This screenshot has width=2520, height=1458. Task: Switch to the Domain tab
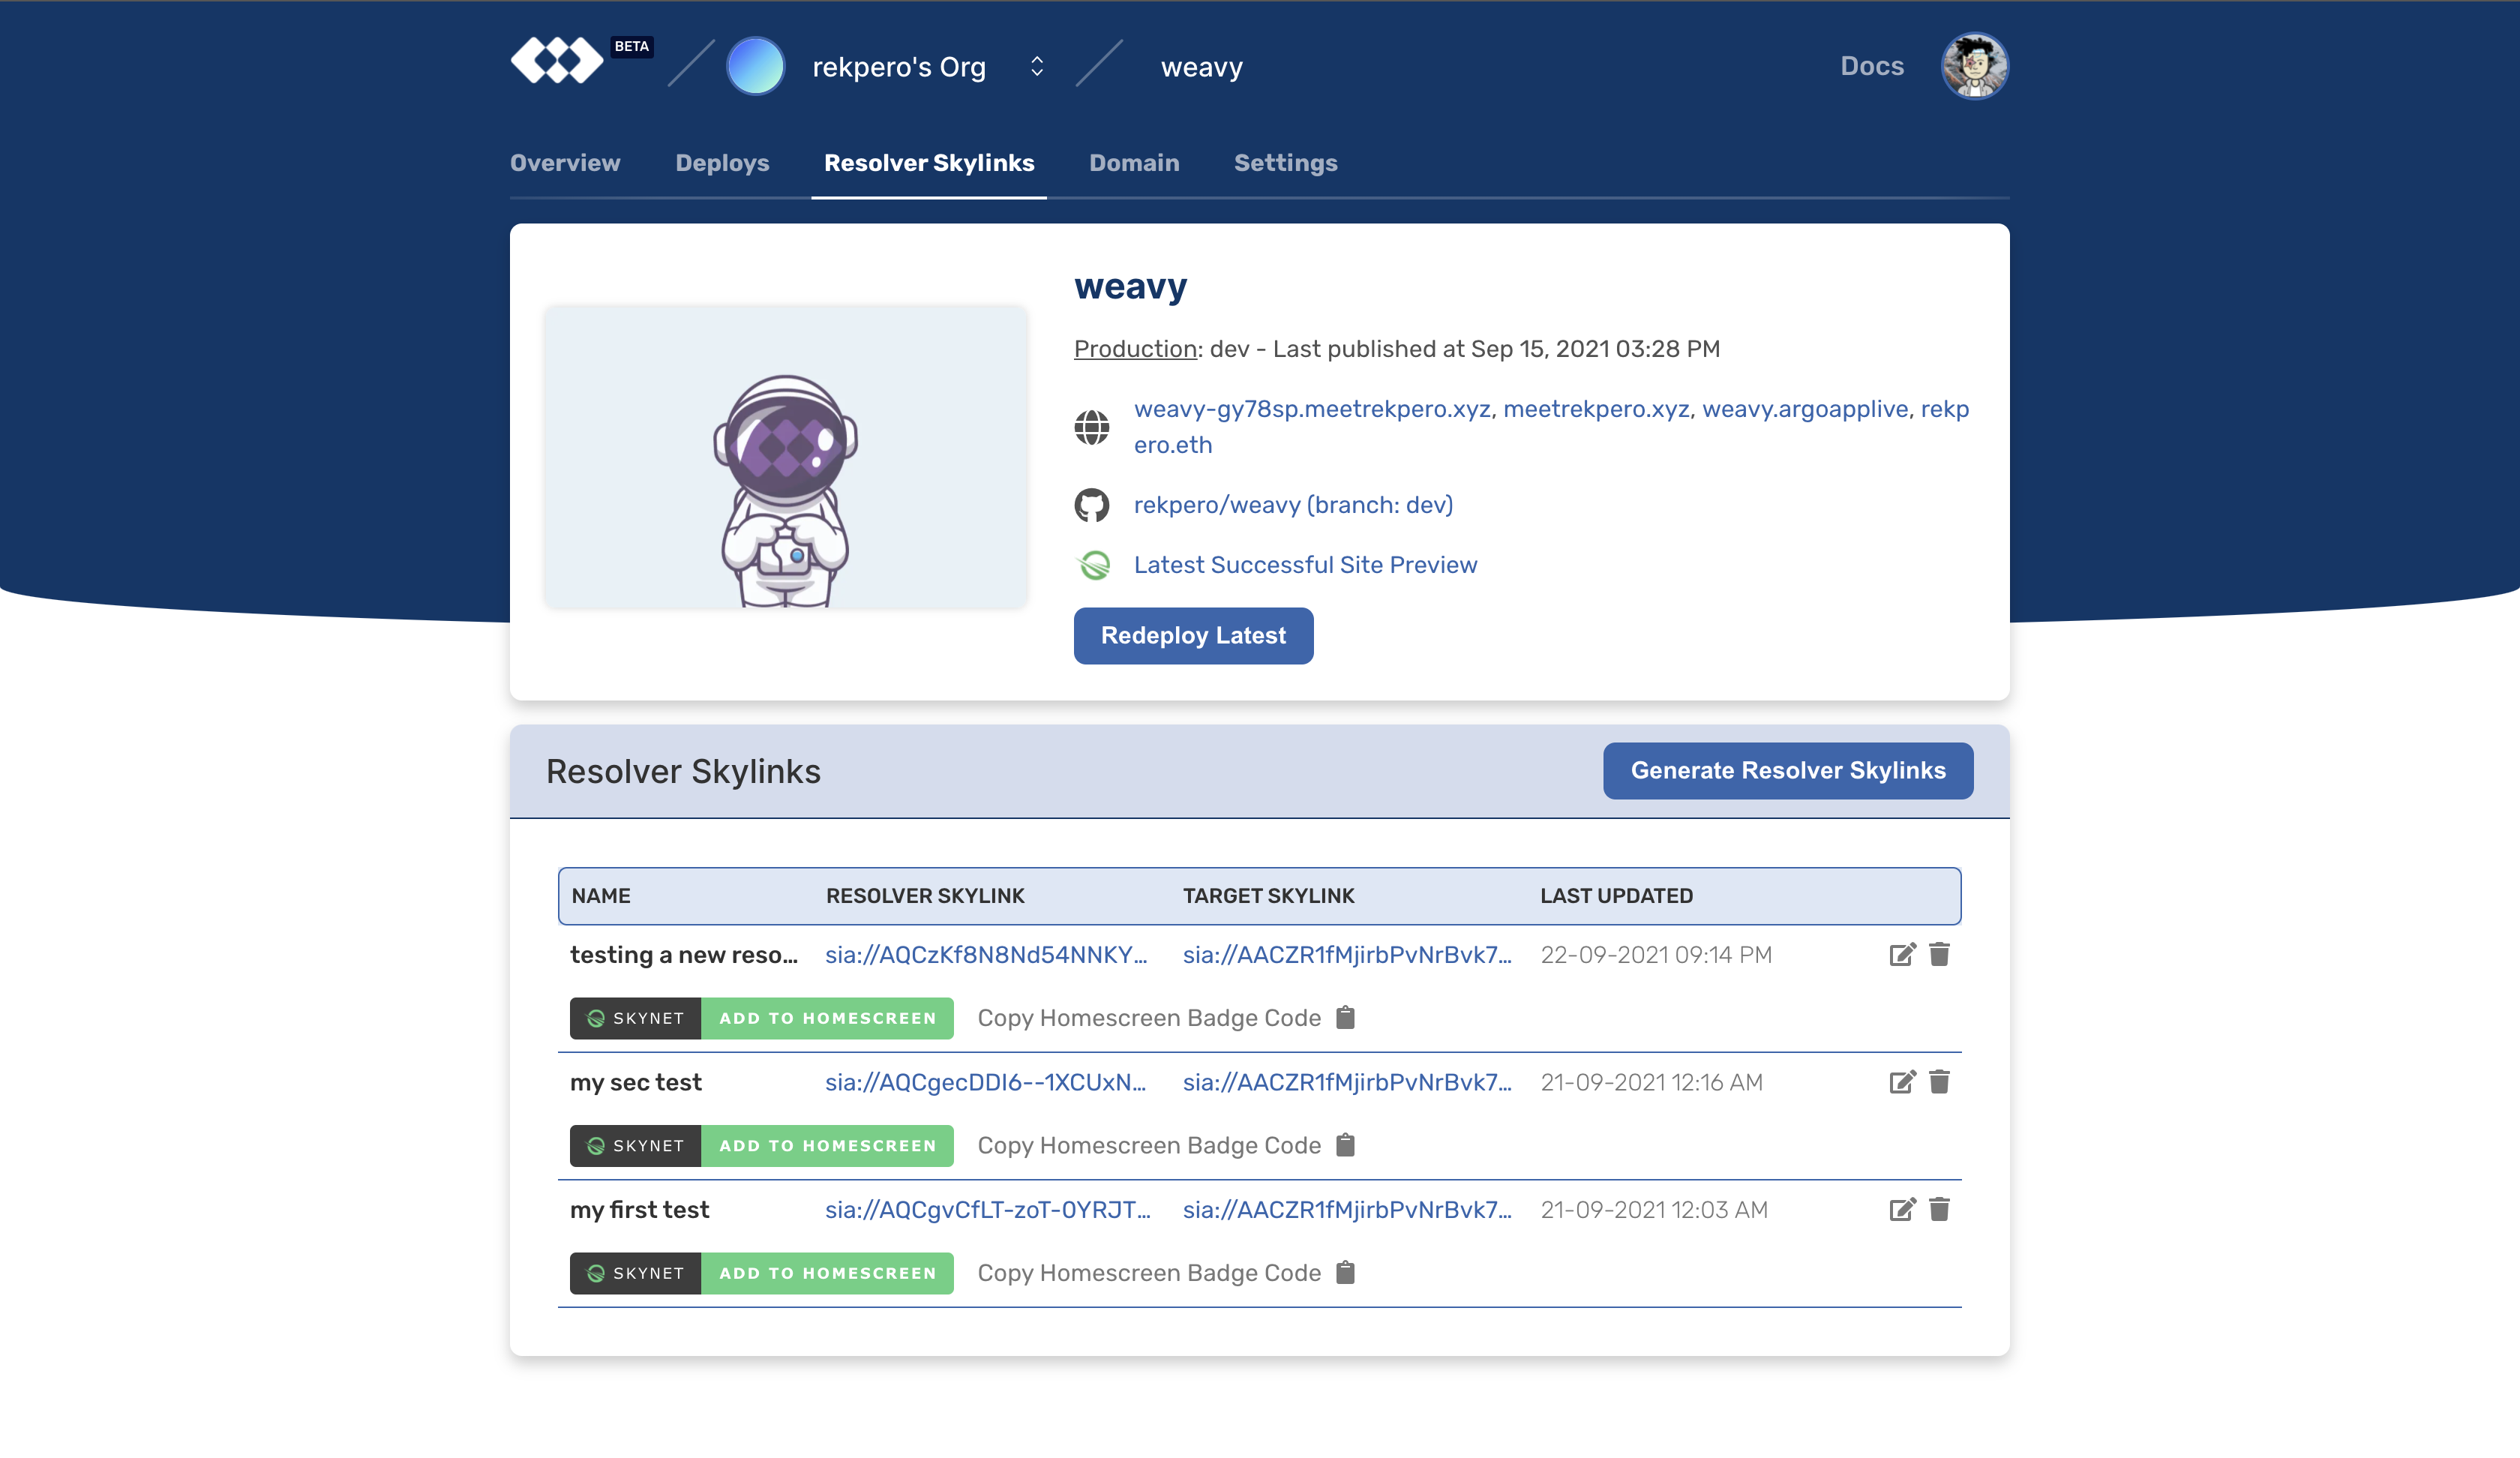pos(1134,163)
